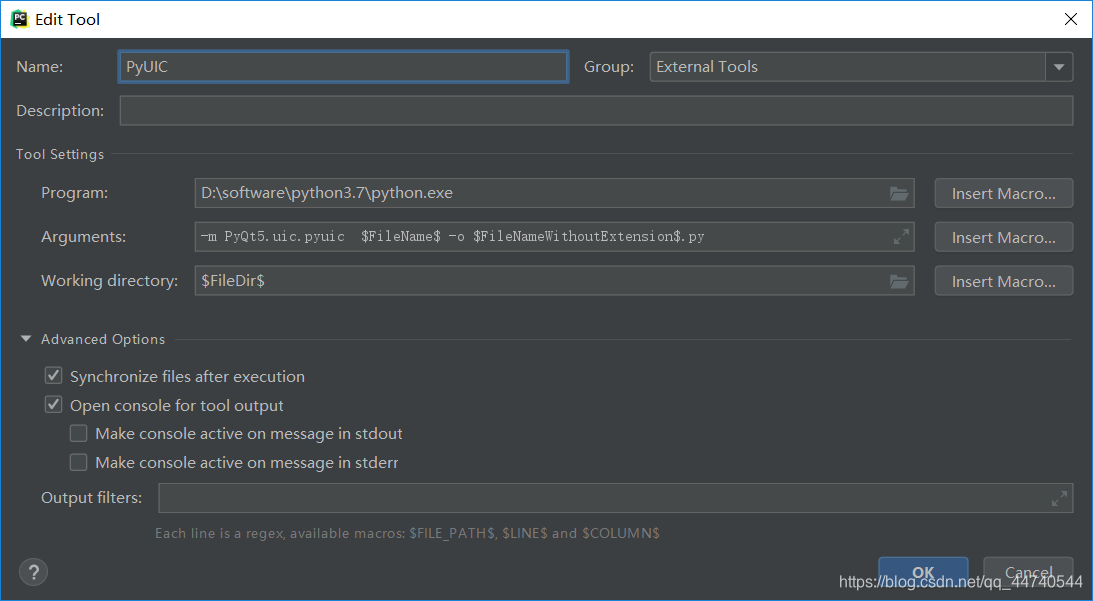Browse for the Program executable path

[x=898, y=193]
